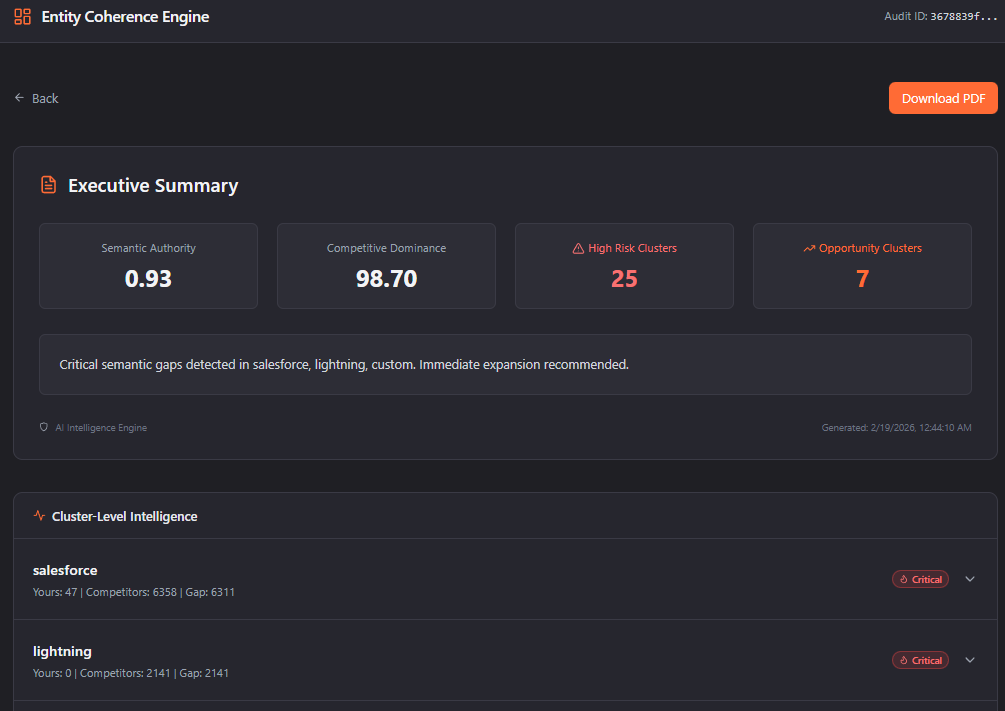Click the Opportunity Clusters count 7
The image size is (1005, 711).
point(862,279)
